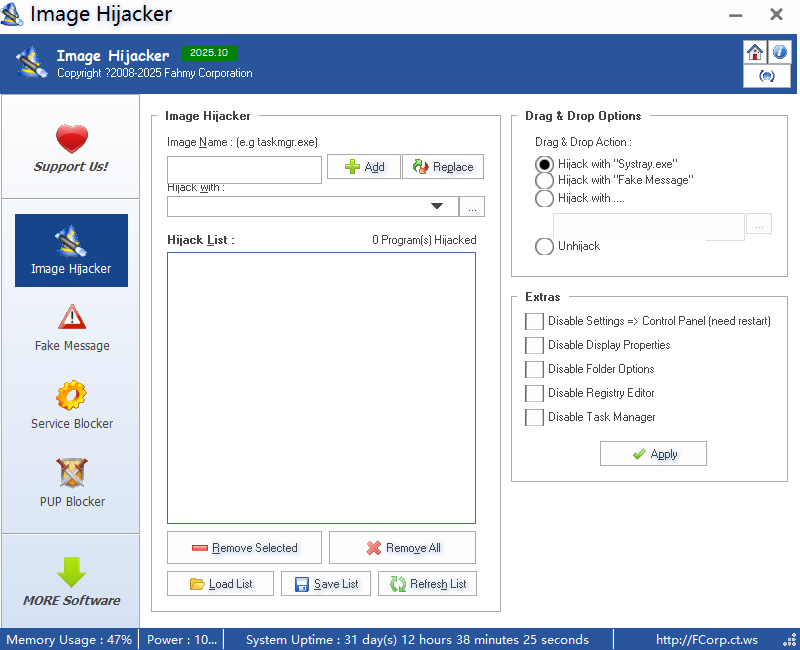Screen dimensions: 800x650
Task: Click the Apply button in Extras
Action: [x=653, y=453]
